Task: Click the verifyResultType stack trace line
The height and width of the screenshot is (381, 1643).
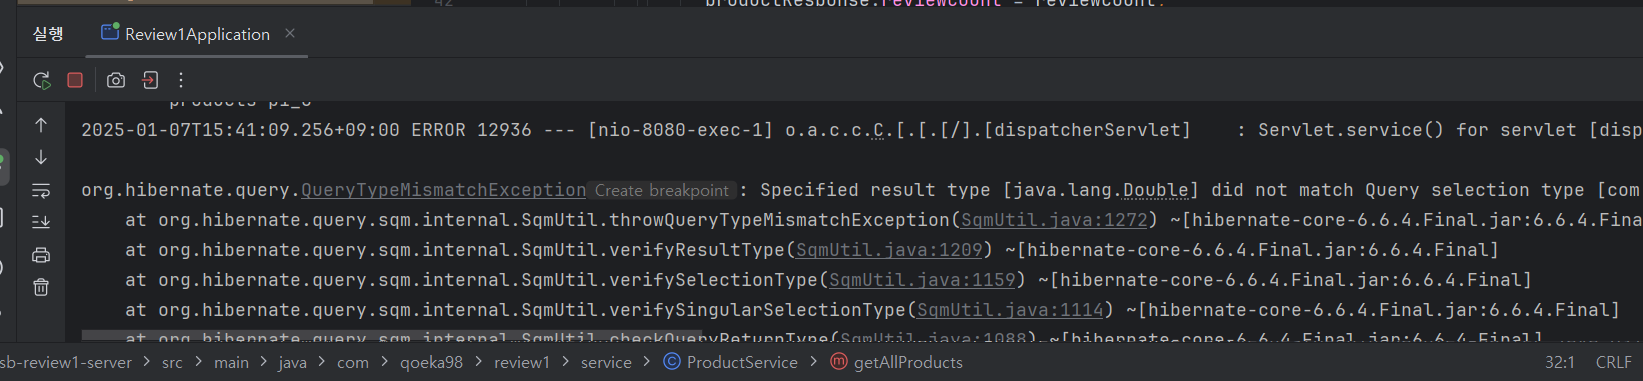Action: click(812, 250)
